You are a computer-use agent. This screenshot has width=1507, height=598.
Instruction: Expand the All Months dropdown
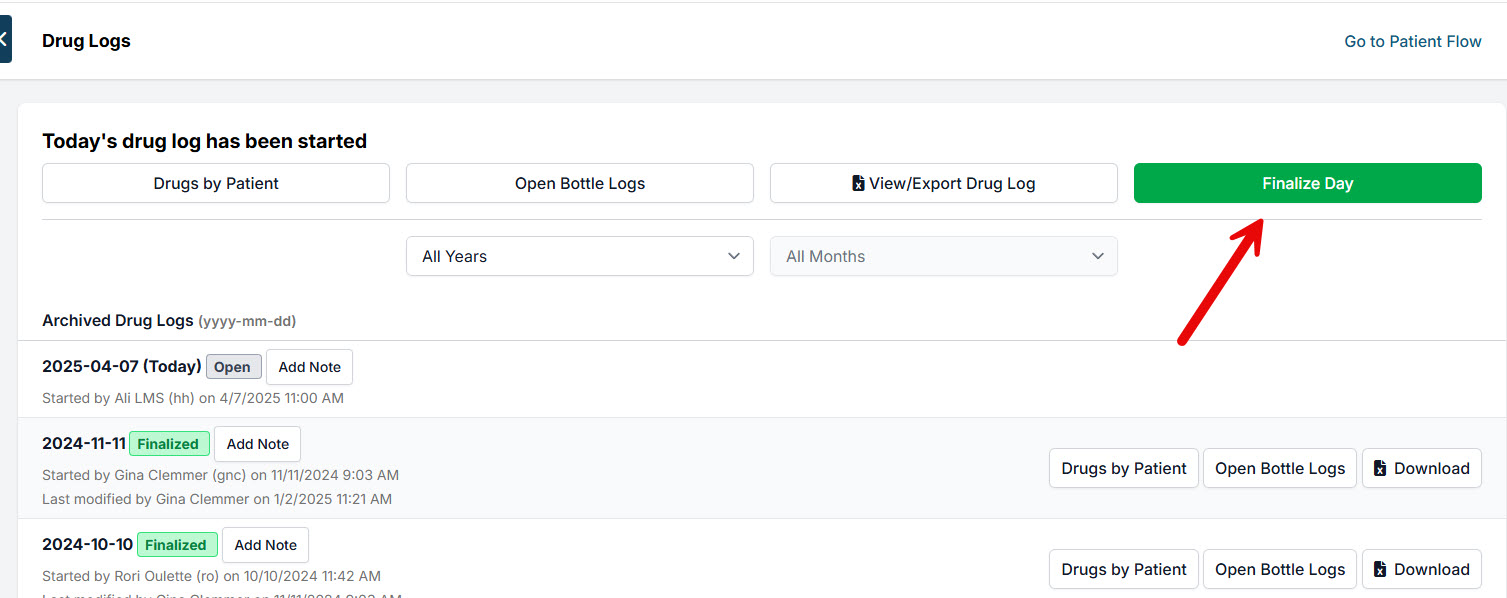943,256
